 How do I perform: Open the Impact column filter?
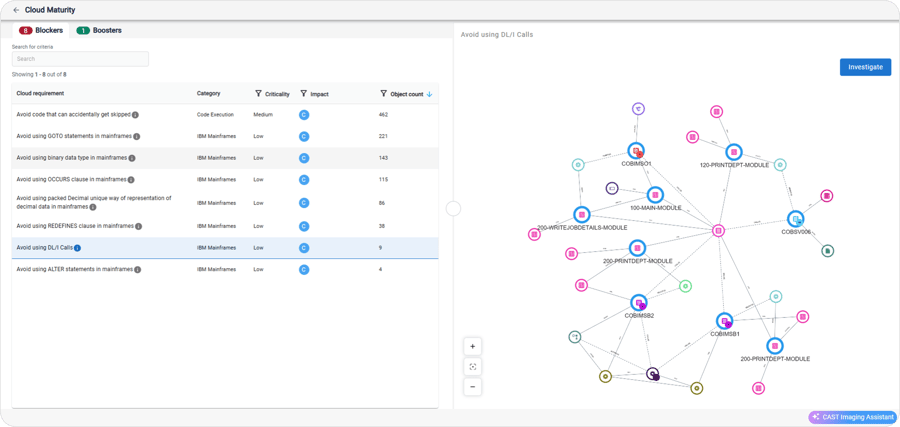pos(304,94)
